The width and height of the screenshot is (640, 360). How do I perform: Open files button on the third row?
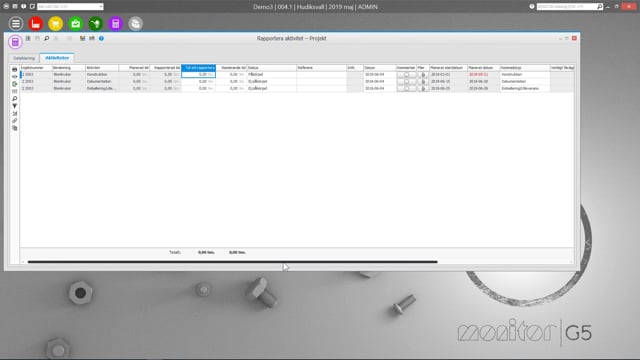point(423,89)
